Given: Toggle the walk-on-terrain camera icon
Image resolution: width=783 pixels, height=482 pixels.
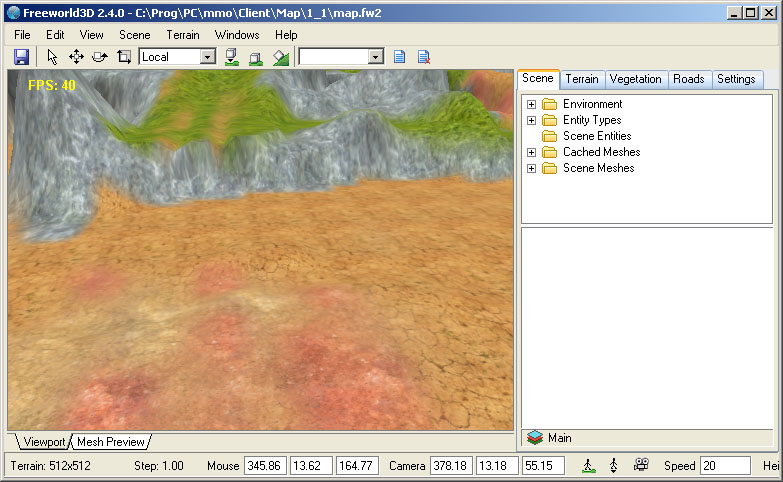Looking at the screenshot, I should coord(589,466).
